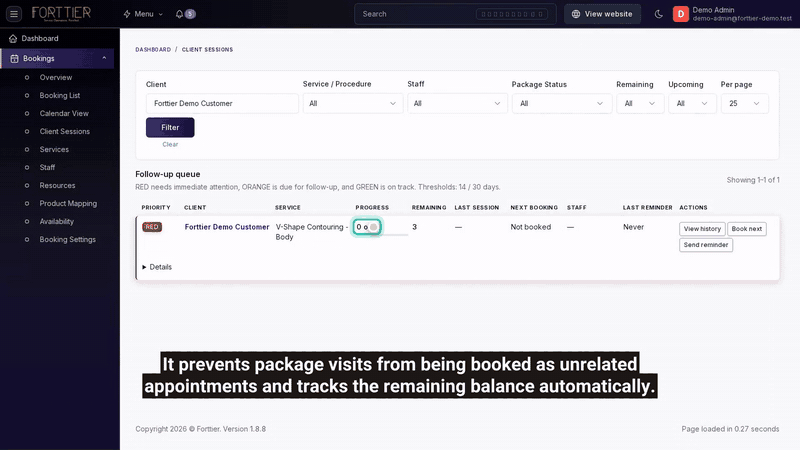
Task: Click the Demo Admin avatar icon
Action: [x=681, y=14]
